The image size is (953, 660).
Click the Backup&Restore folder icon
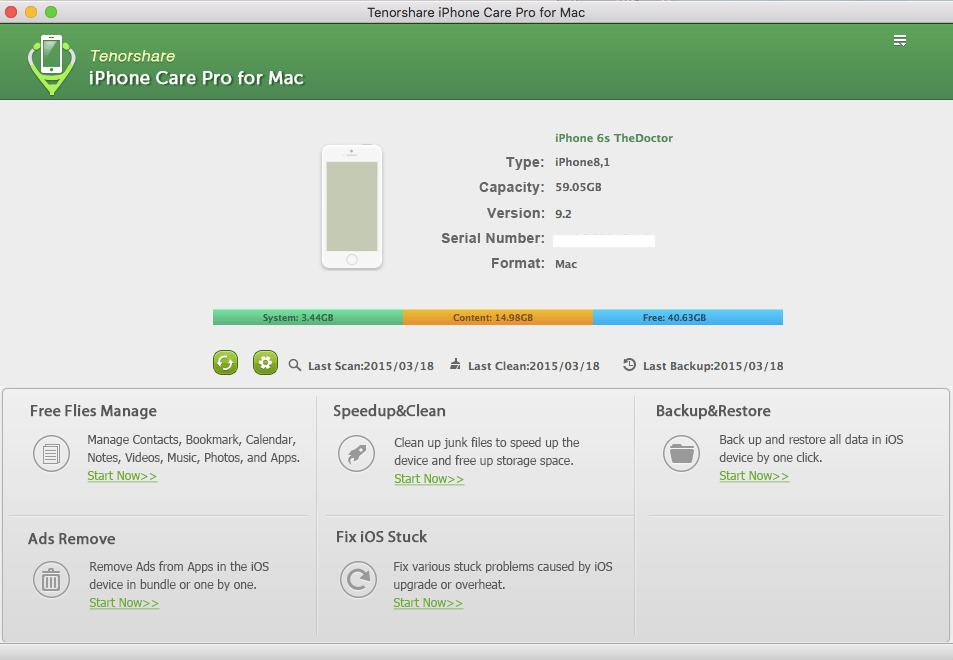pos(681,453)
